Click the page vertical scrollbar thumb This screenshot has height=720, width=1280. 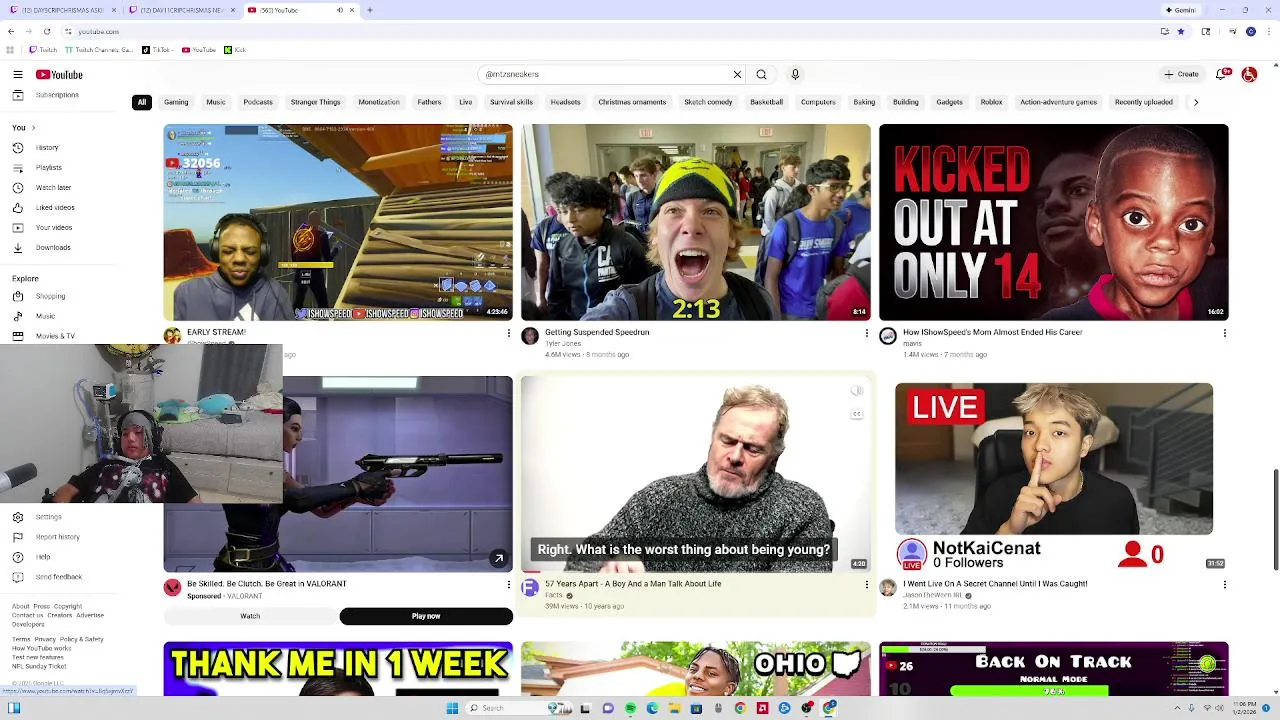point(1275,520)
